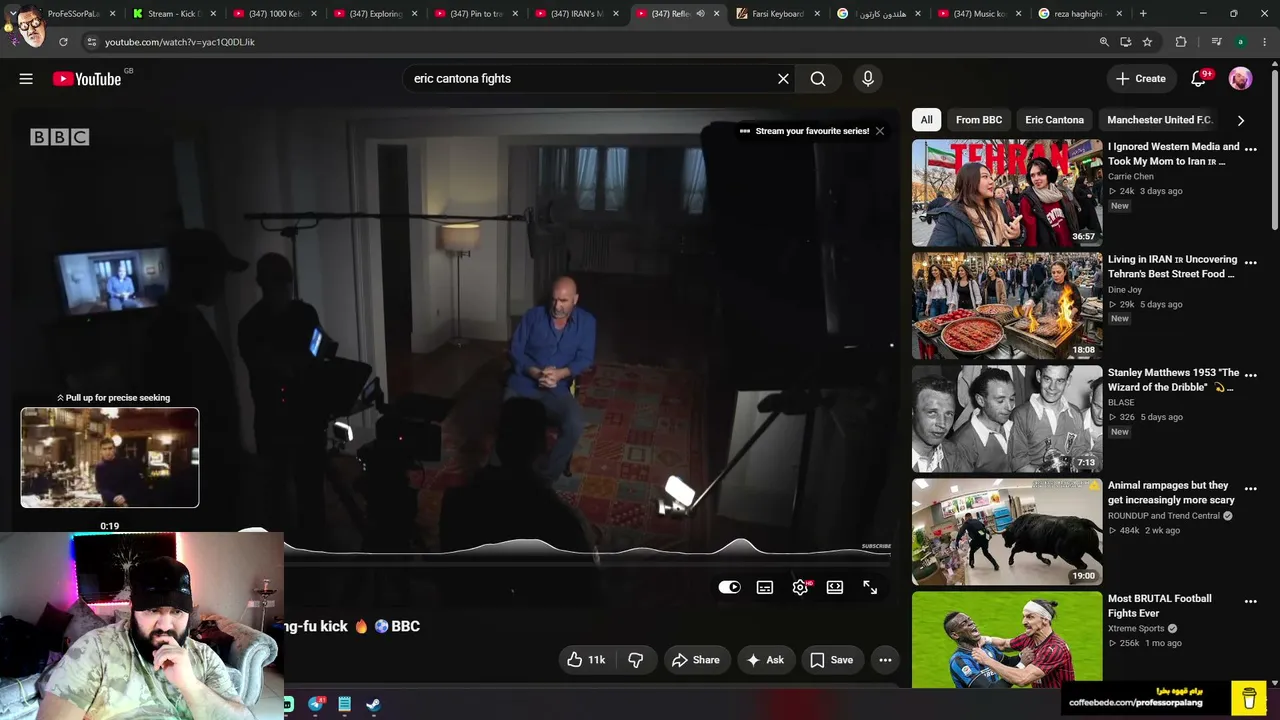Click the browser address bar URL
Viewport: 1280px width, 720px height.
pyautogui.click(x=180, y=42)
